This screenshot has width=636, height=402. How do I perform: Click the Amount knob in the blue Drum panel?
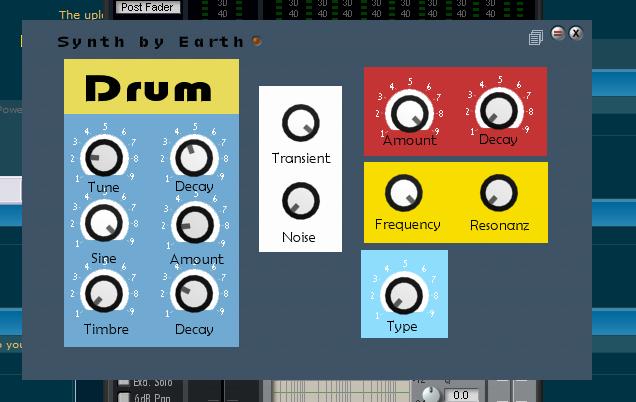[x=194, y=223]
